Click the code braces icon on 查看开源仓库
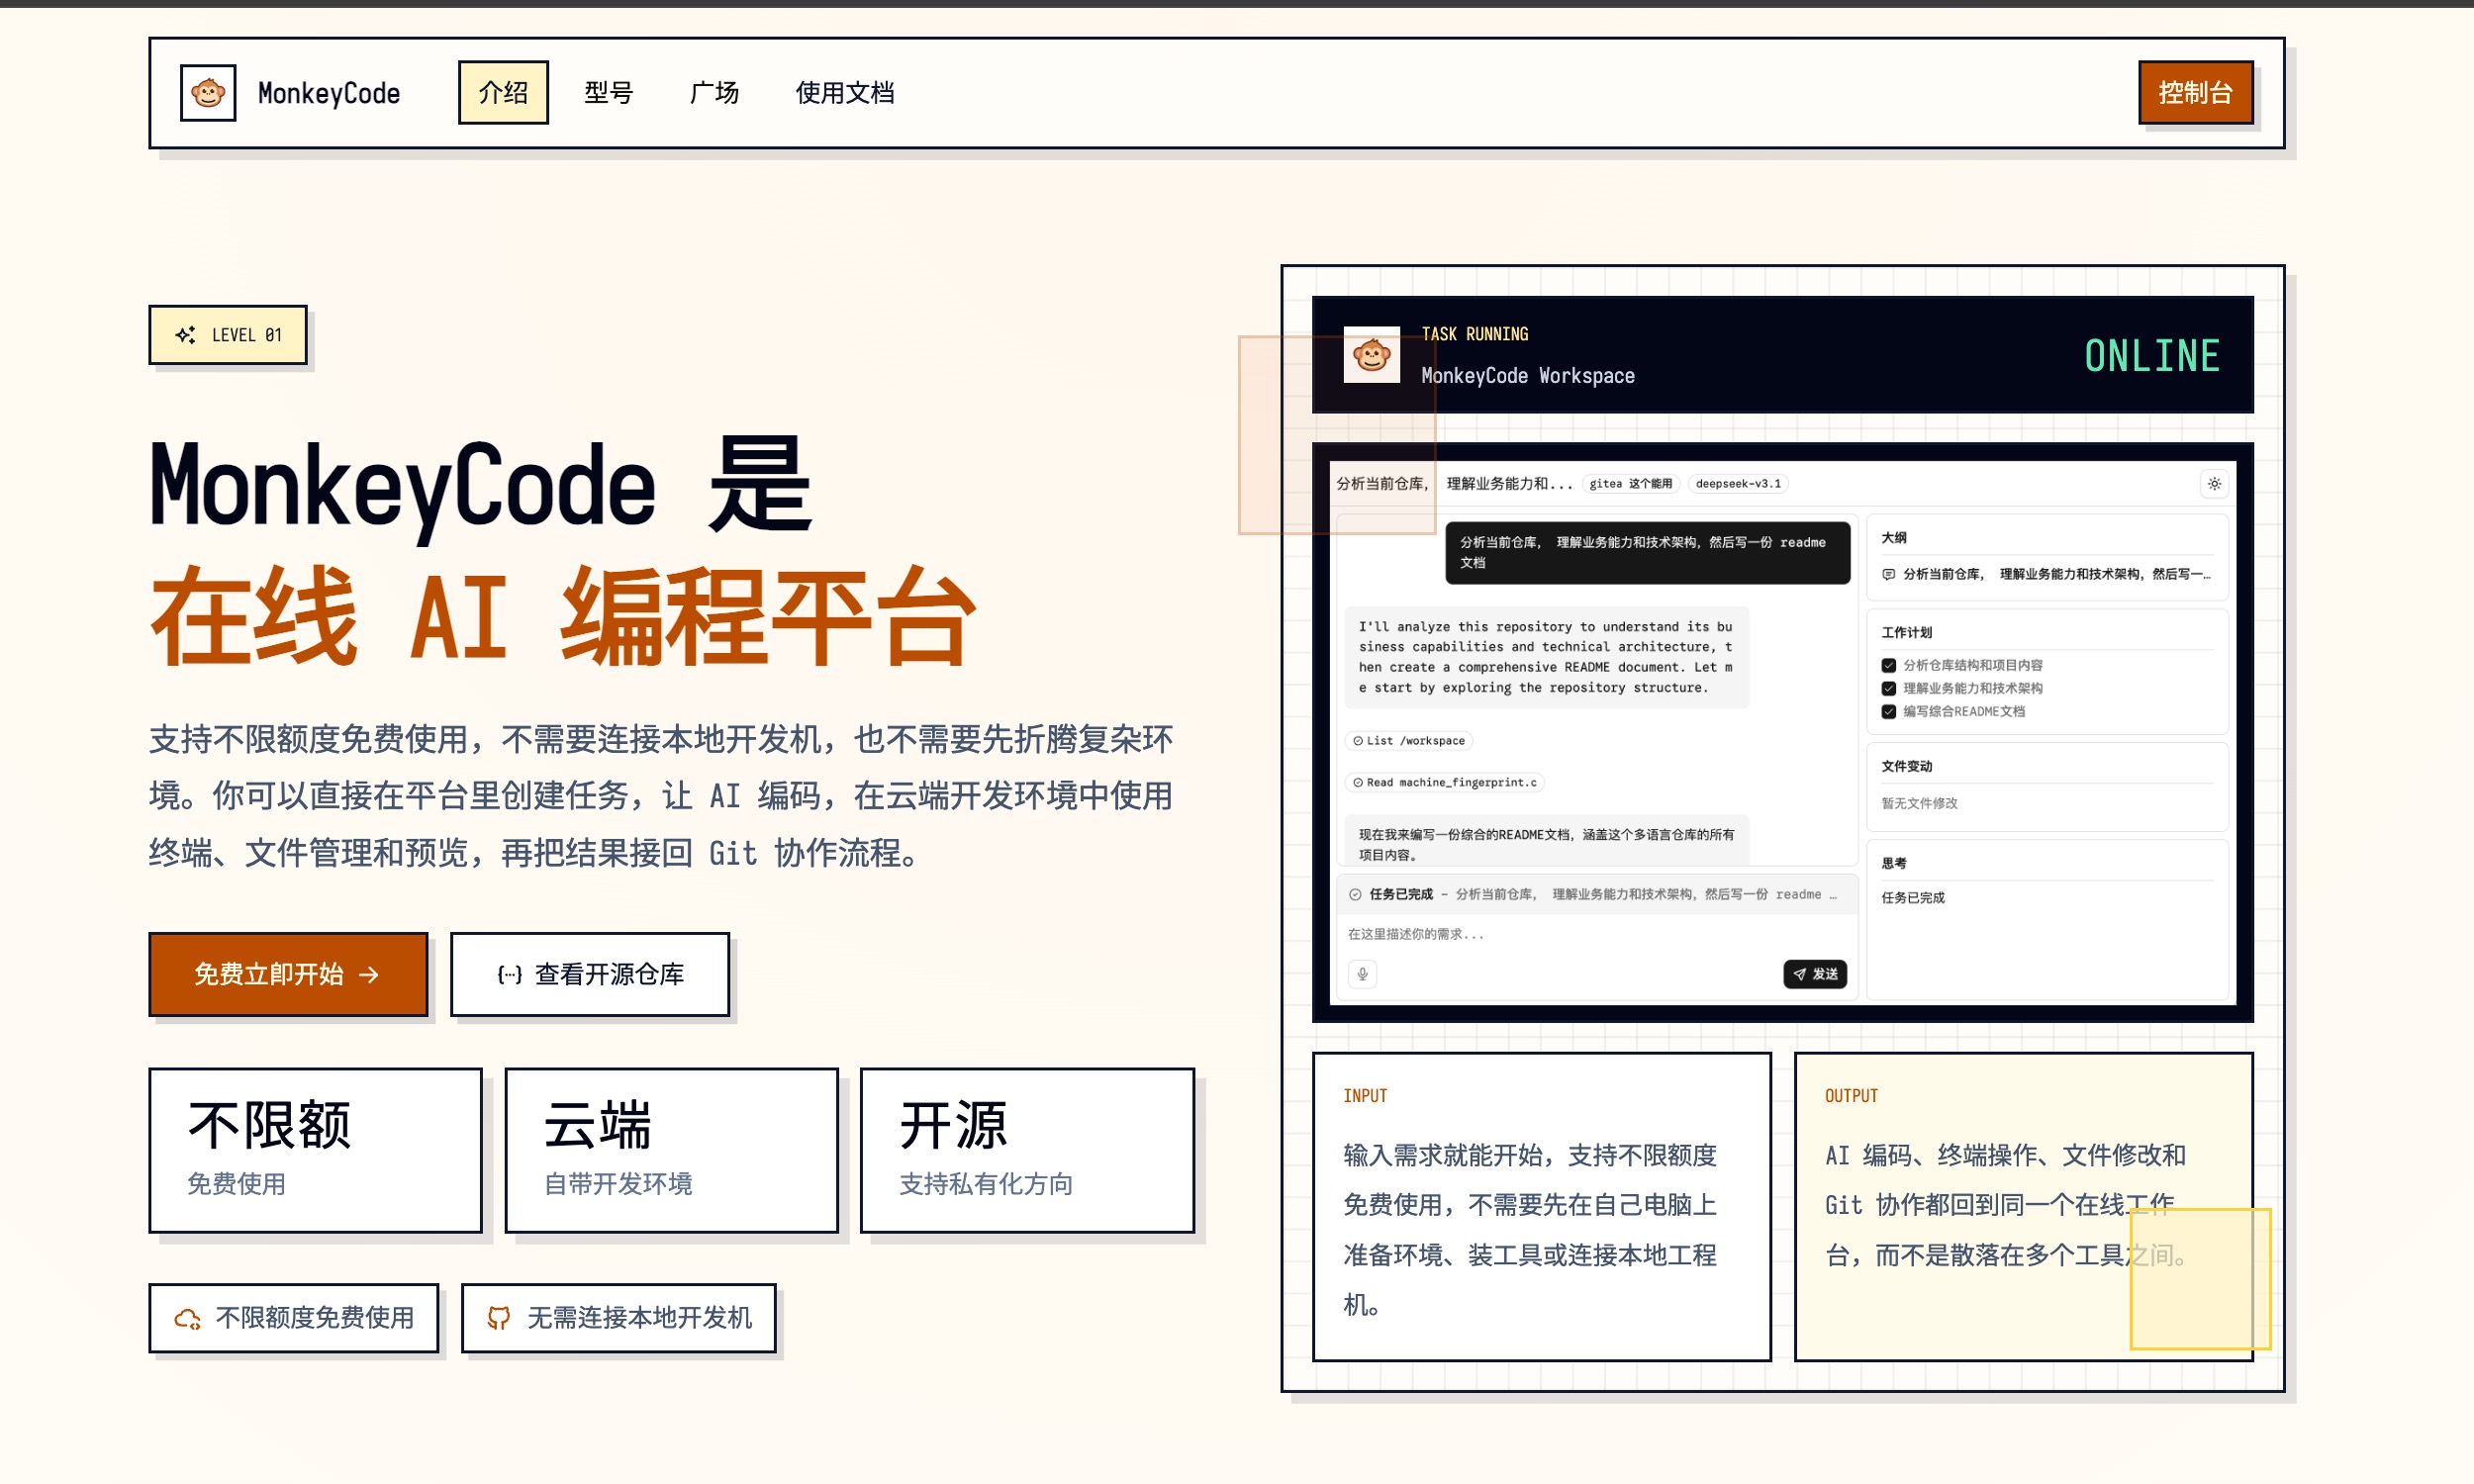The width and height of the screenshot is (2474, 1484). tap(510, 975)
